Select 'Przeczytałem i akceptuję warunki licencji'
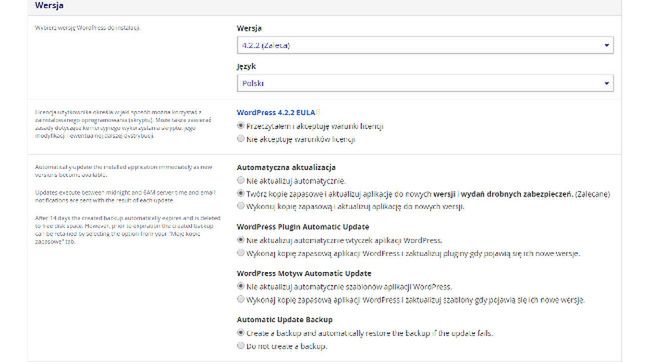Viewport: 660px width, 362px height. coord(241,125)
